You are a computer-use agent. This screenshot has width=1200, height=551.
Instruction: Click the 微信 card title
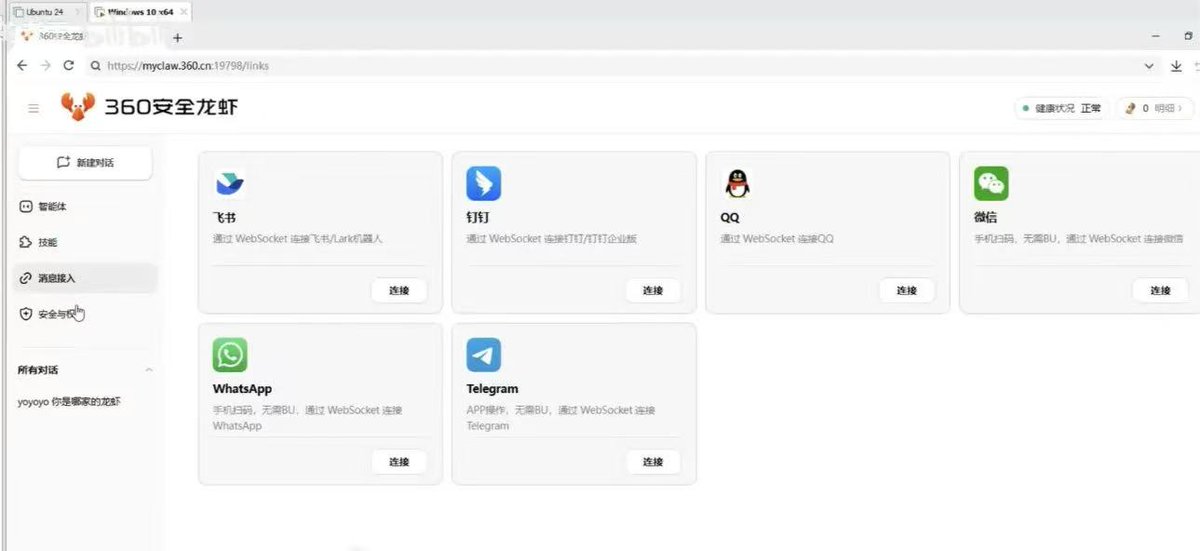tap(985, 217)
